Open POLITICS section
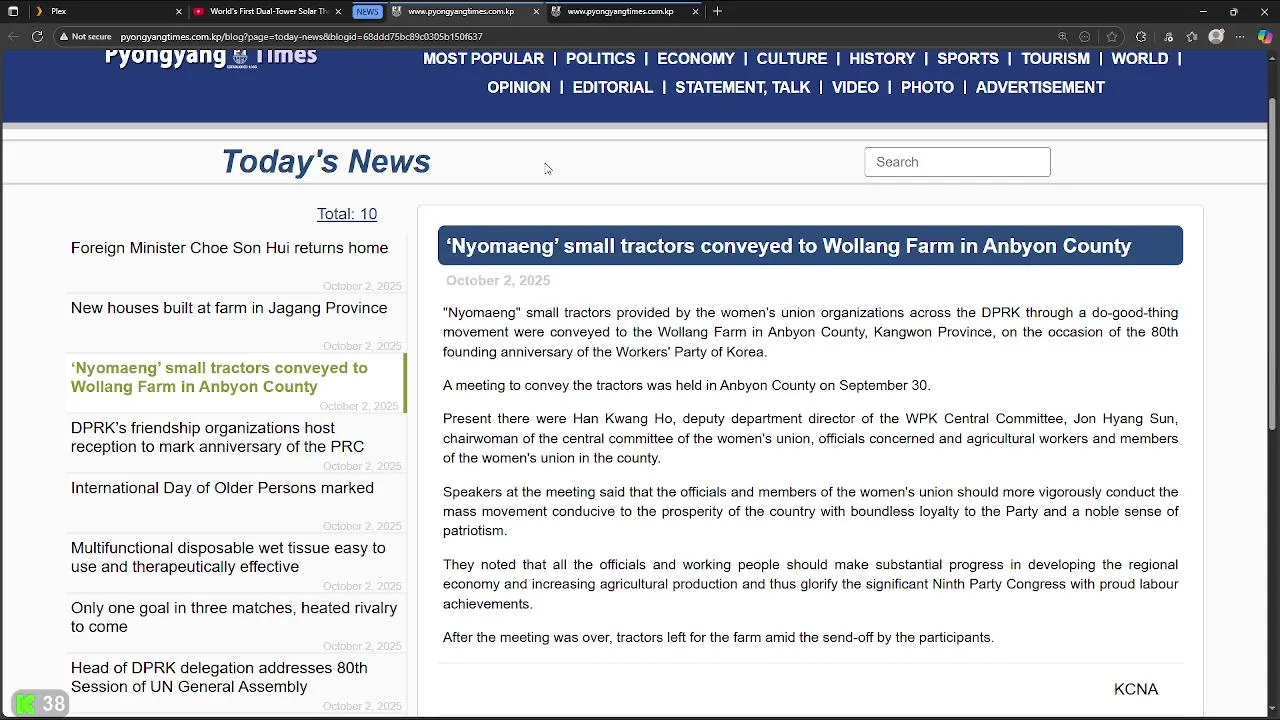This screenshot has width=1280, height=720. 600,59
